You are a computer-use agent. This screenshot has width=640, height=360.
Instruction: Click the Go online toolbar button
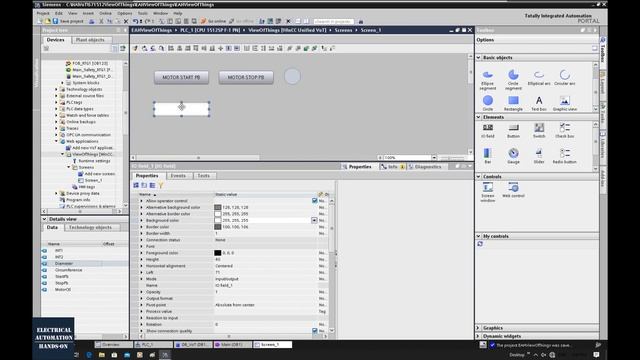tap(213, 21)
